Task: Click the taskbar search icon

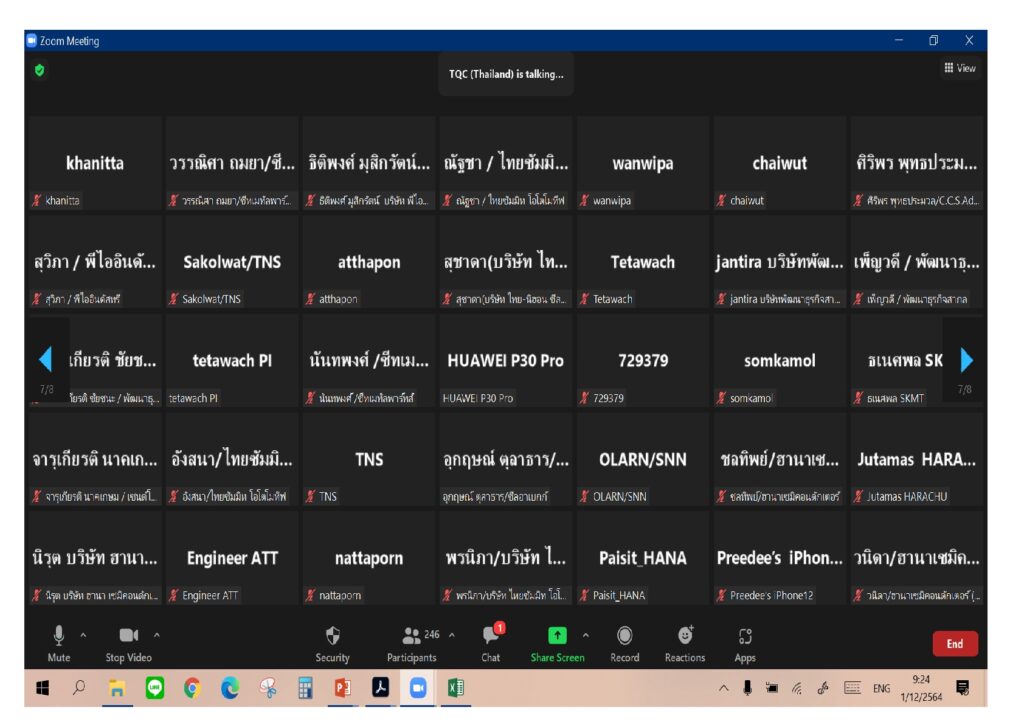Action: tap(79, 687)
